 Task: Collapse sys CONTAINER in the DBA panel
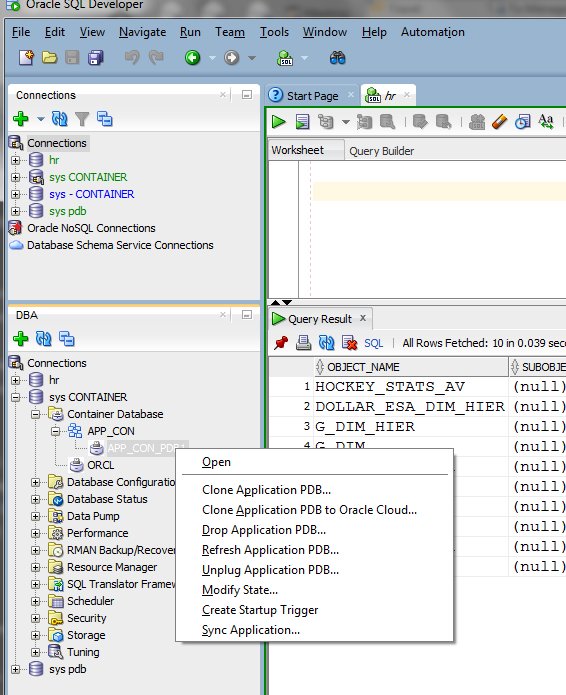(16, 397)
